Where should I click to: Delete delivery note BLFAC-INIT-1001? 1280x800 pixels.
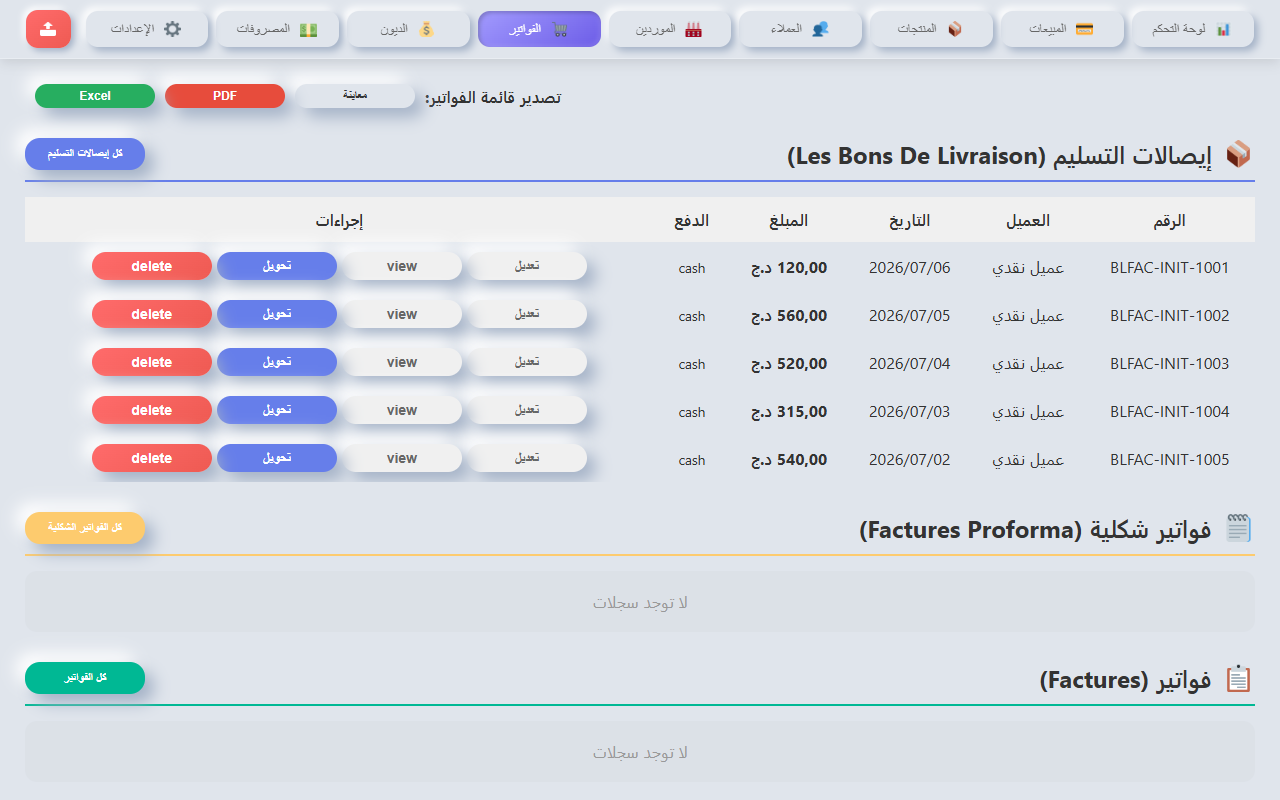[152, 266]
